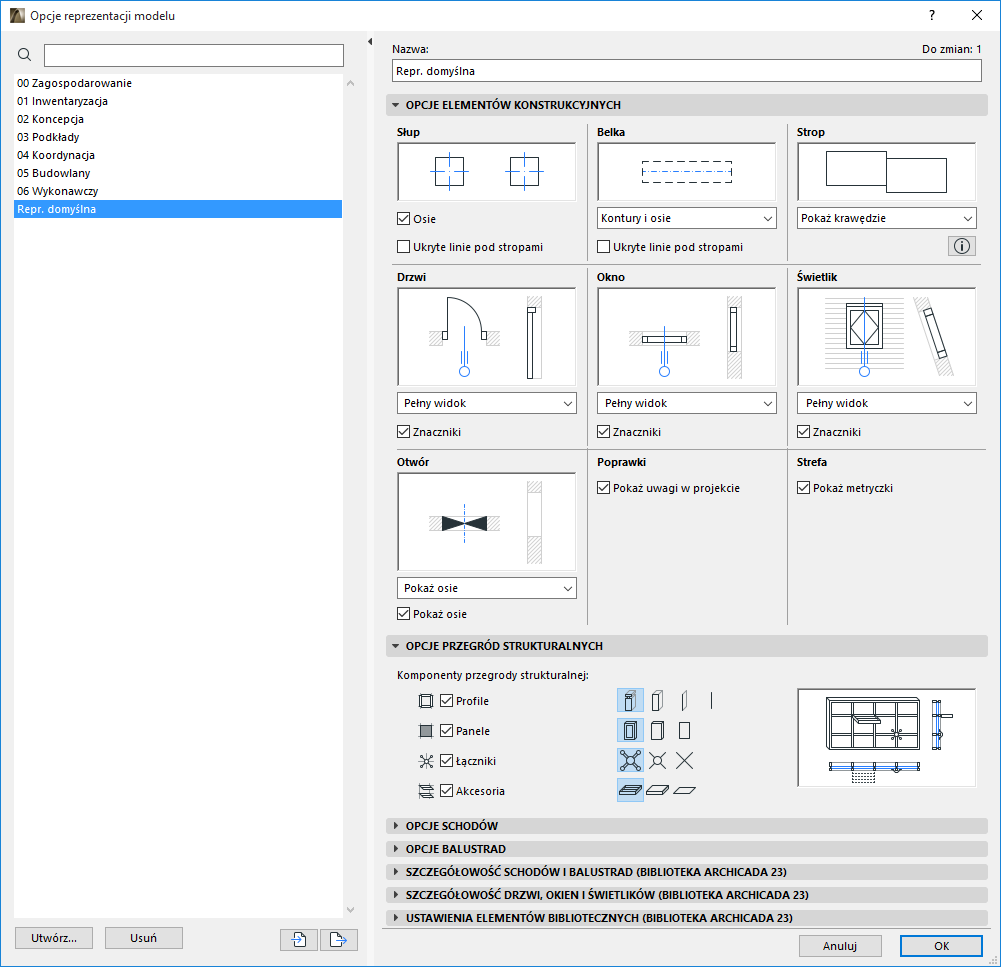The image size is (1001, 967).
Task: Open the Belka display dropdown Kontury i osie
Action: click(686, 217)
